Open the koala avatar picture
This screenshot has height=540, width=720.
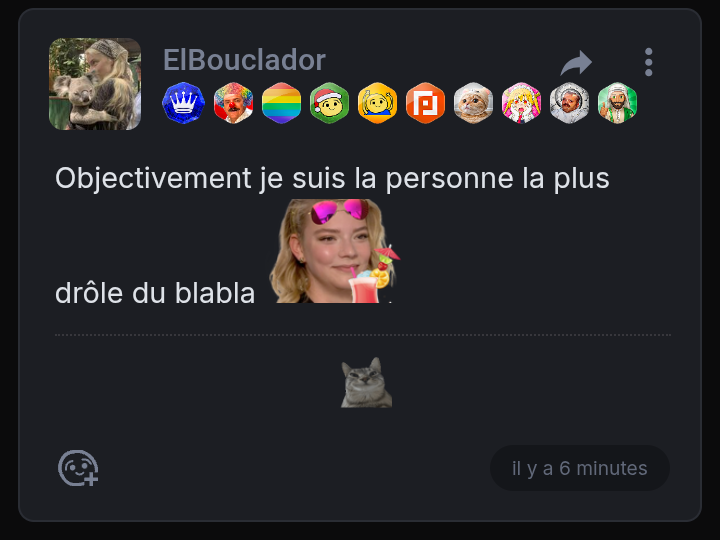tap(95, 84)
